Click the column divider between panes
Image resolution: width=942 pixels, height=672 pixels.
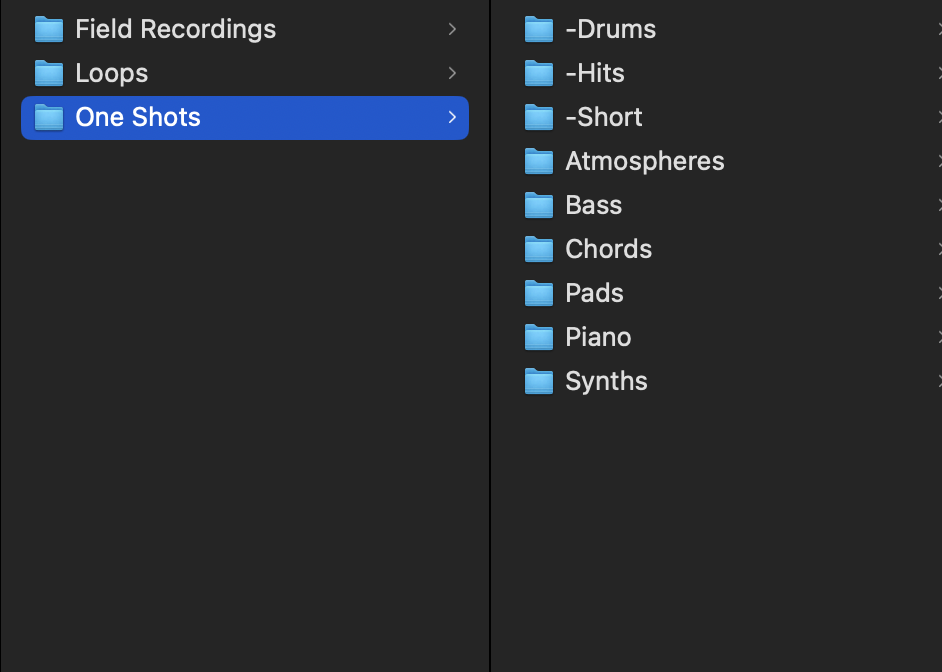tap(490, 400)
